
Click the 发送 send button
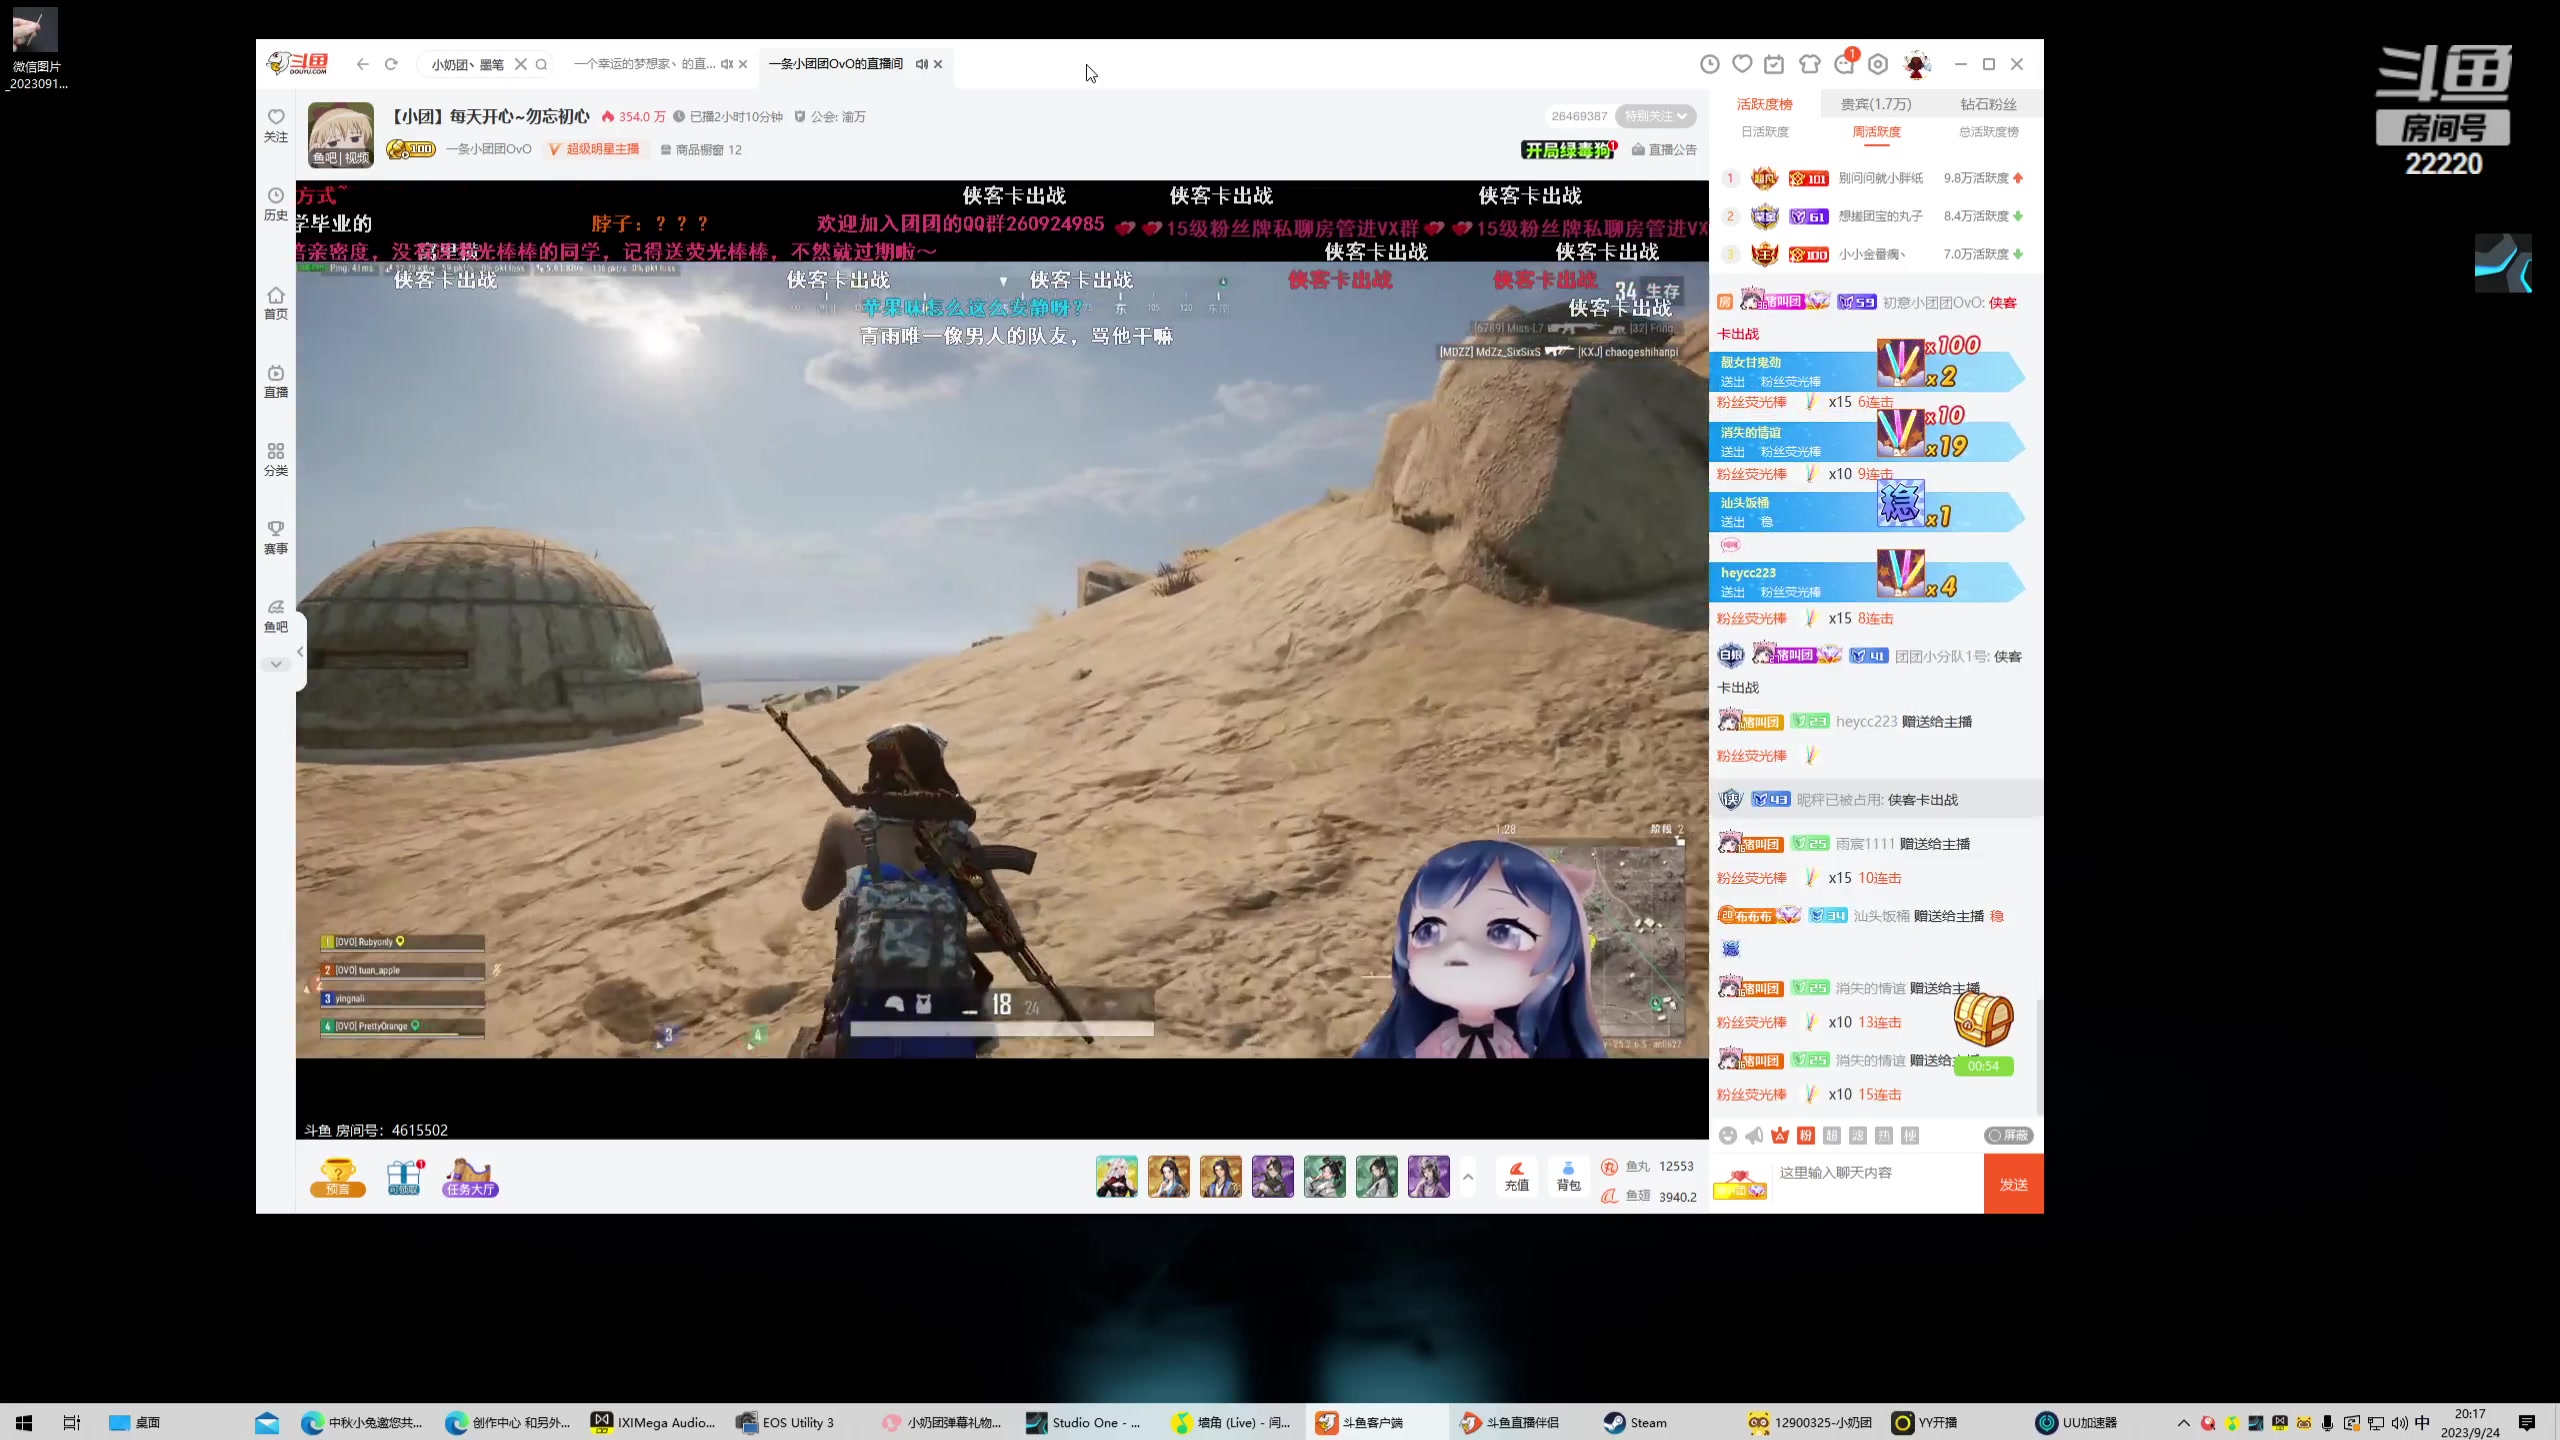(2014, 1184)
